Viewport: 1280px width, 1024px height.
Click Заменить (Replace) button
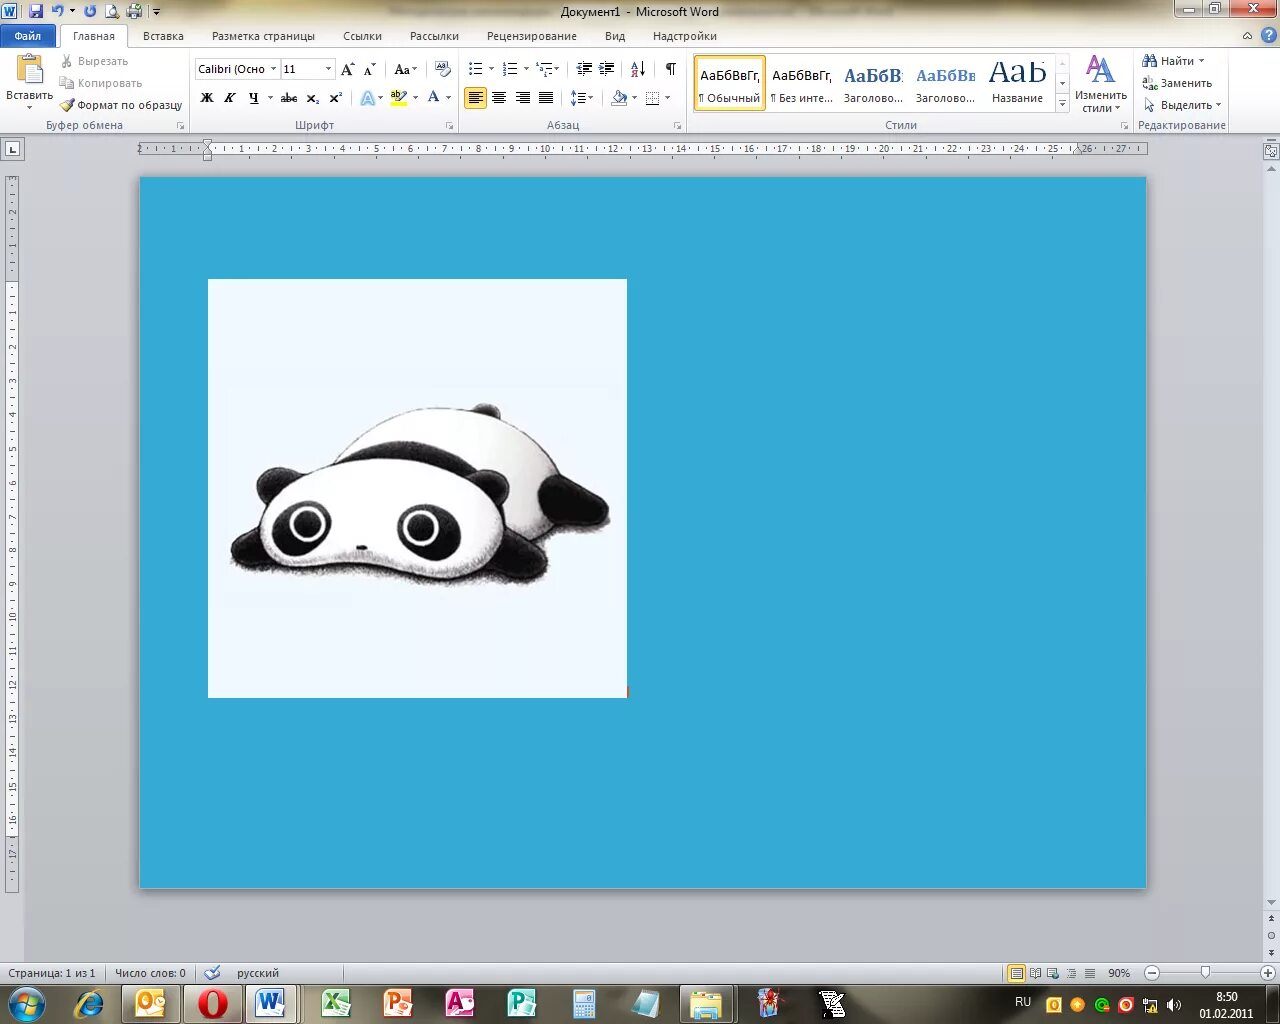(1178, 83)
